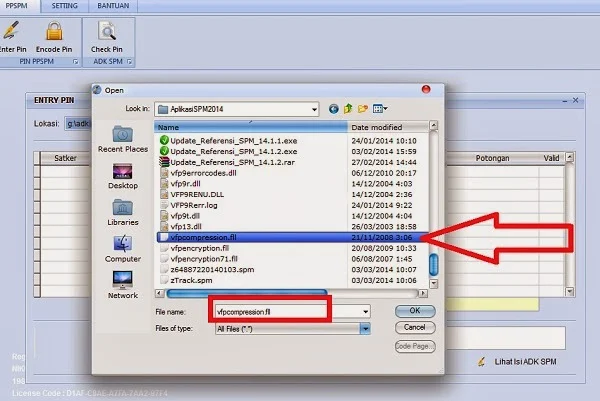Sort files by Date modified column
The width and height of the screenshot is (600, 401).
pos(388,127)
